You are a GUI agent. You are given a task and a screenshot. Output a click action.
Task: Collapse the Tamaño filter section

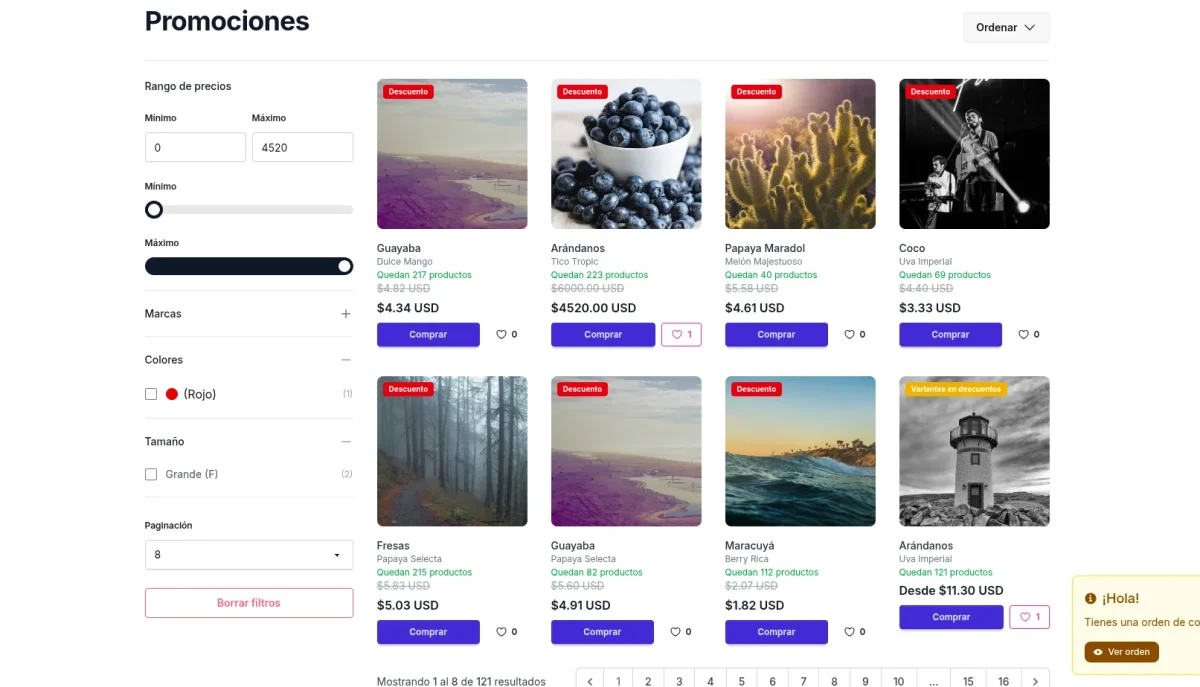(345, 441)
